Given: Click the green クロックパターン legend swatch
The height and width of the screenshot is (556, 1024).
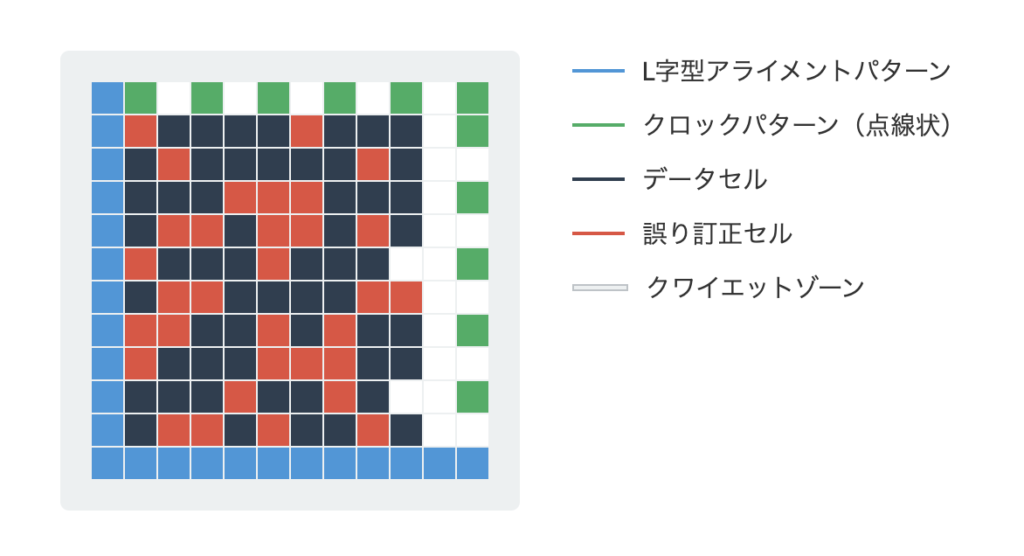Looking at the screenshot, I should click(x=599, y=126).
